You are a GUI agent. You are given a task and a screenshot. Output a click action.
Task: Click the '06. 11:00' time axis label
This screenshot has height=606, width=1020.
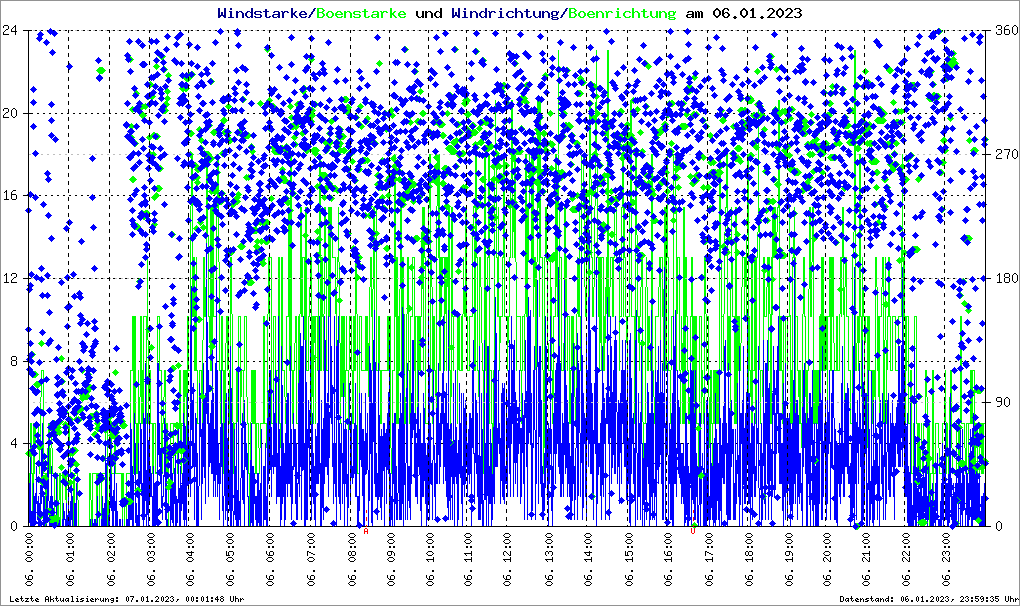point(470,559)
